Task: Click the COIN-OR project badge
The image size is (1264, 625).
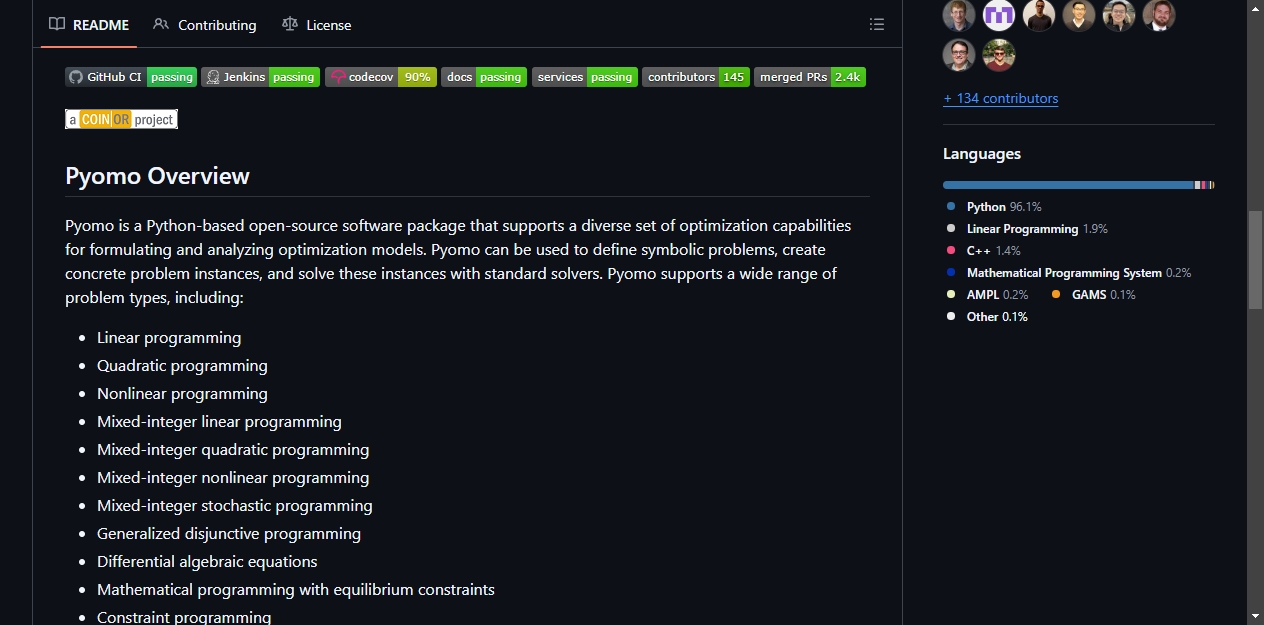Action: (x=121, y=119)
